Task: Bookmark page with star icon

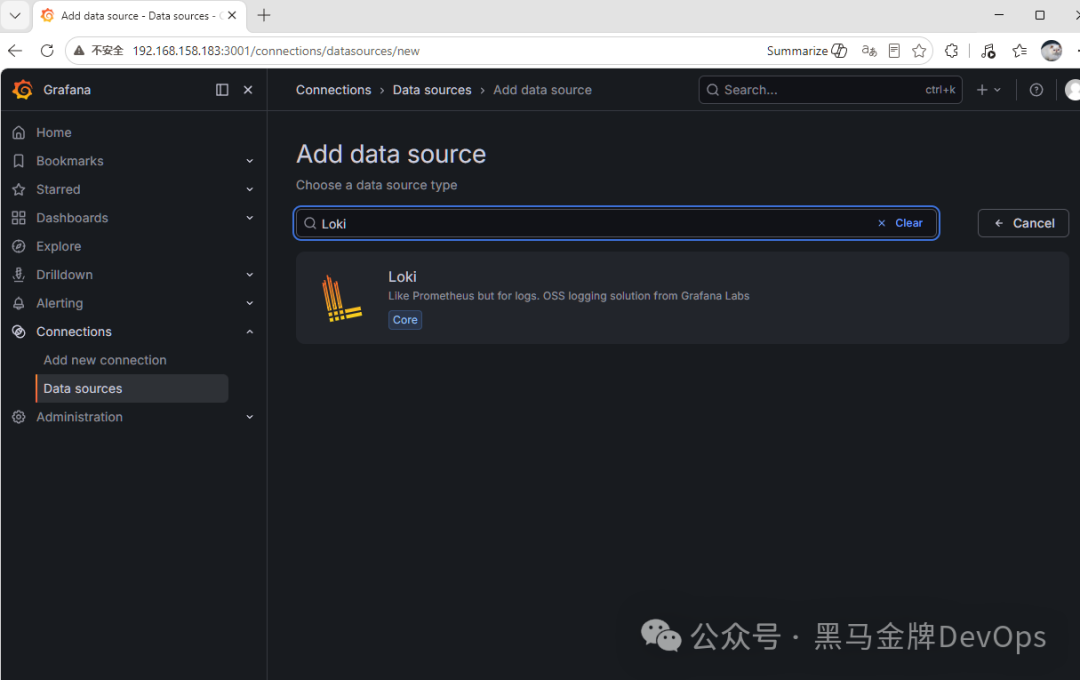Action: point(919,51)
